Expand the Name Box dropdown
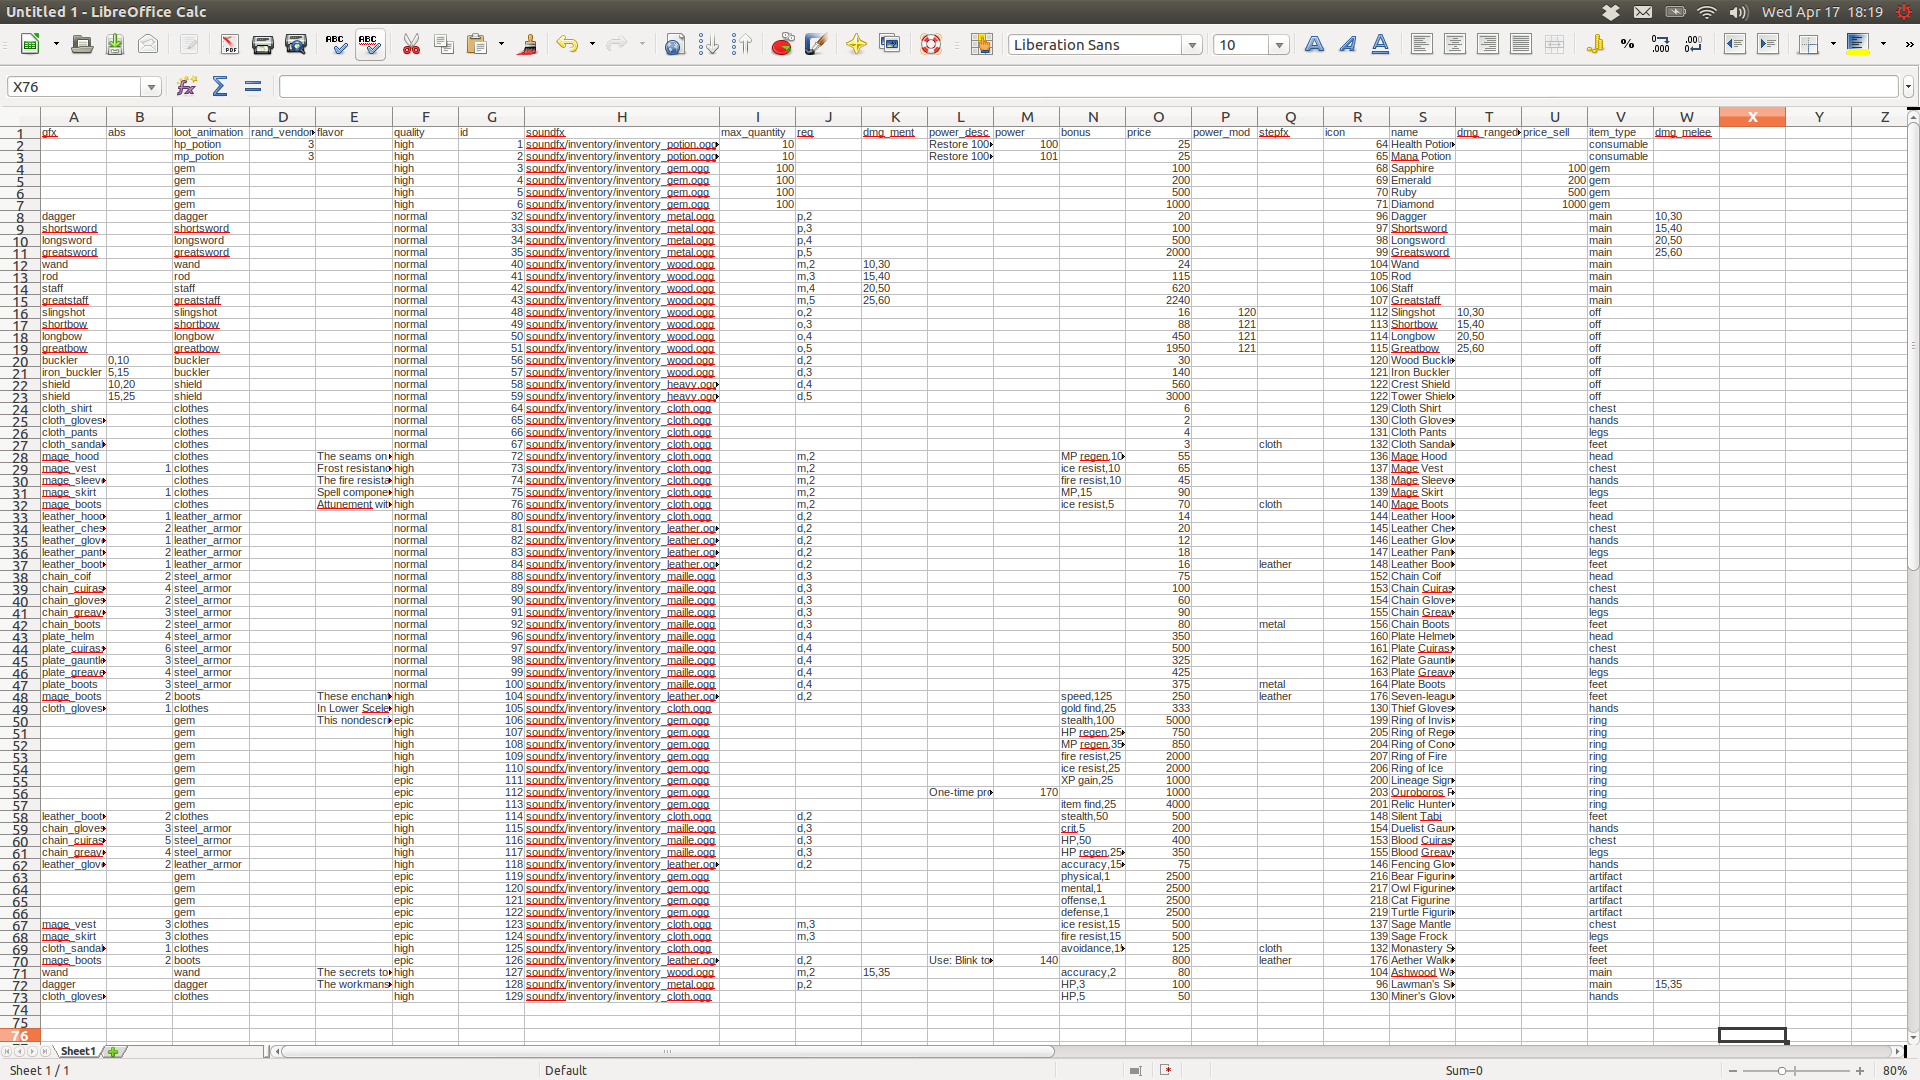 pyautogui.click(x=150, y=88)
